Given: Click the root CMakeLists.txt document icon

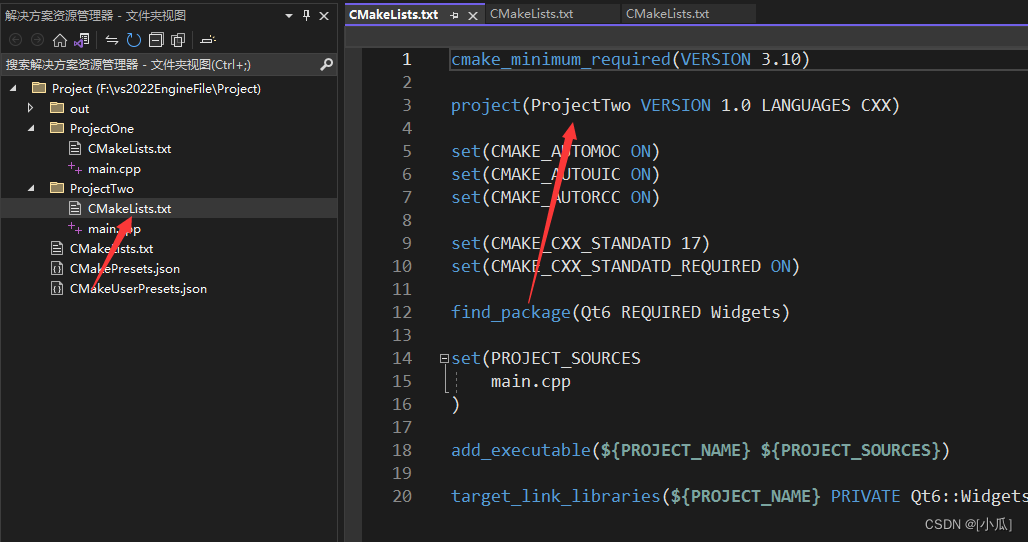Looking at the screenshot, I should point(57,248).
